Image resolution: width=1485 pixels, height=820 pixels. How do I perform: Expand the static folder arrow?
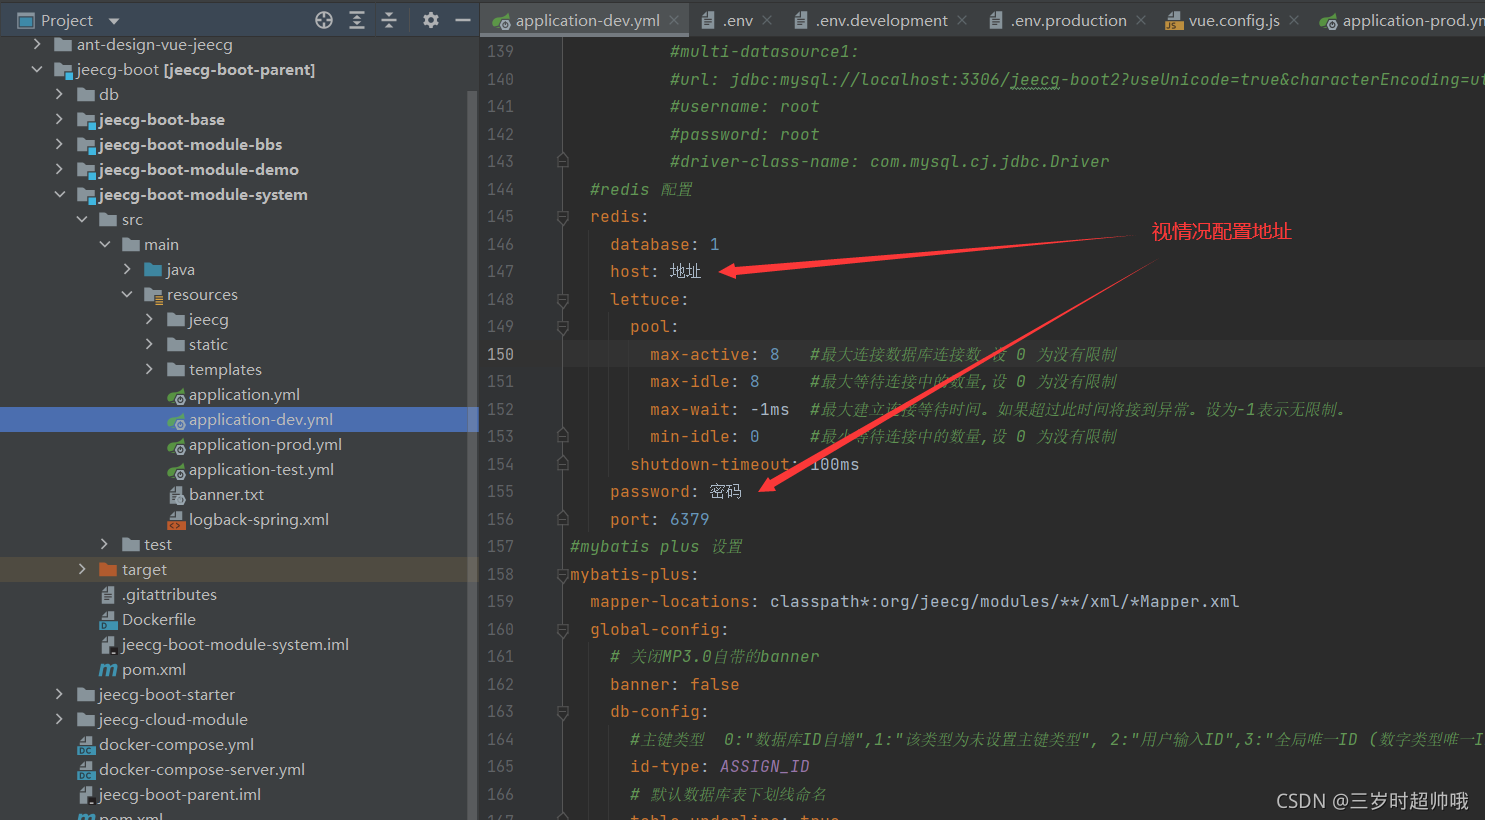pos(149,344)
